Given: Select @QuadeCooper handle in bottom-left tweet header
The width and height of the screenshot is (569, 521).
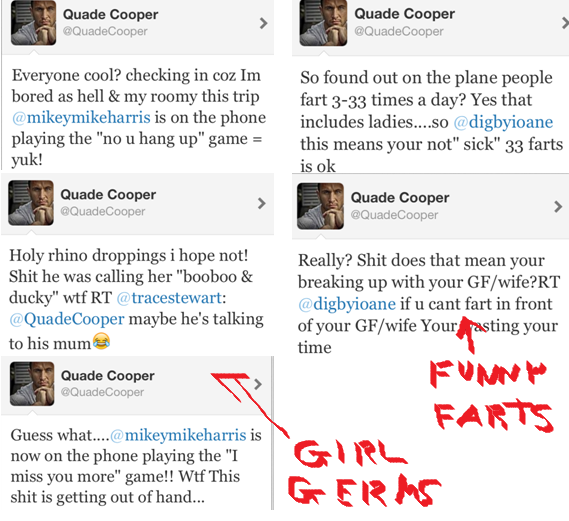Looking at the screenshot, I should pos(102,392).
